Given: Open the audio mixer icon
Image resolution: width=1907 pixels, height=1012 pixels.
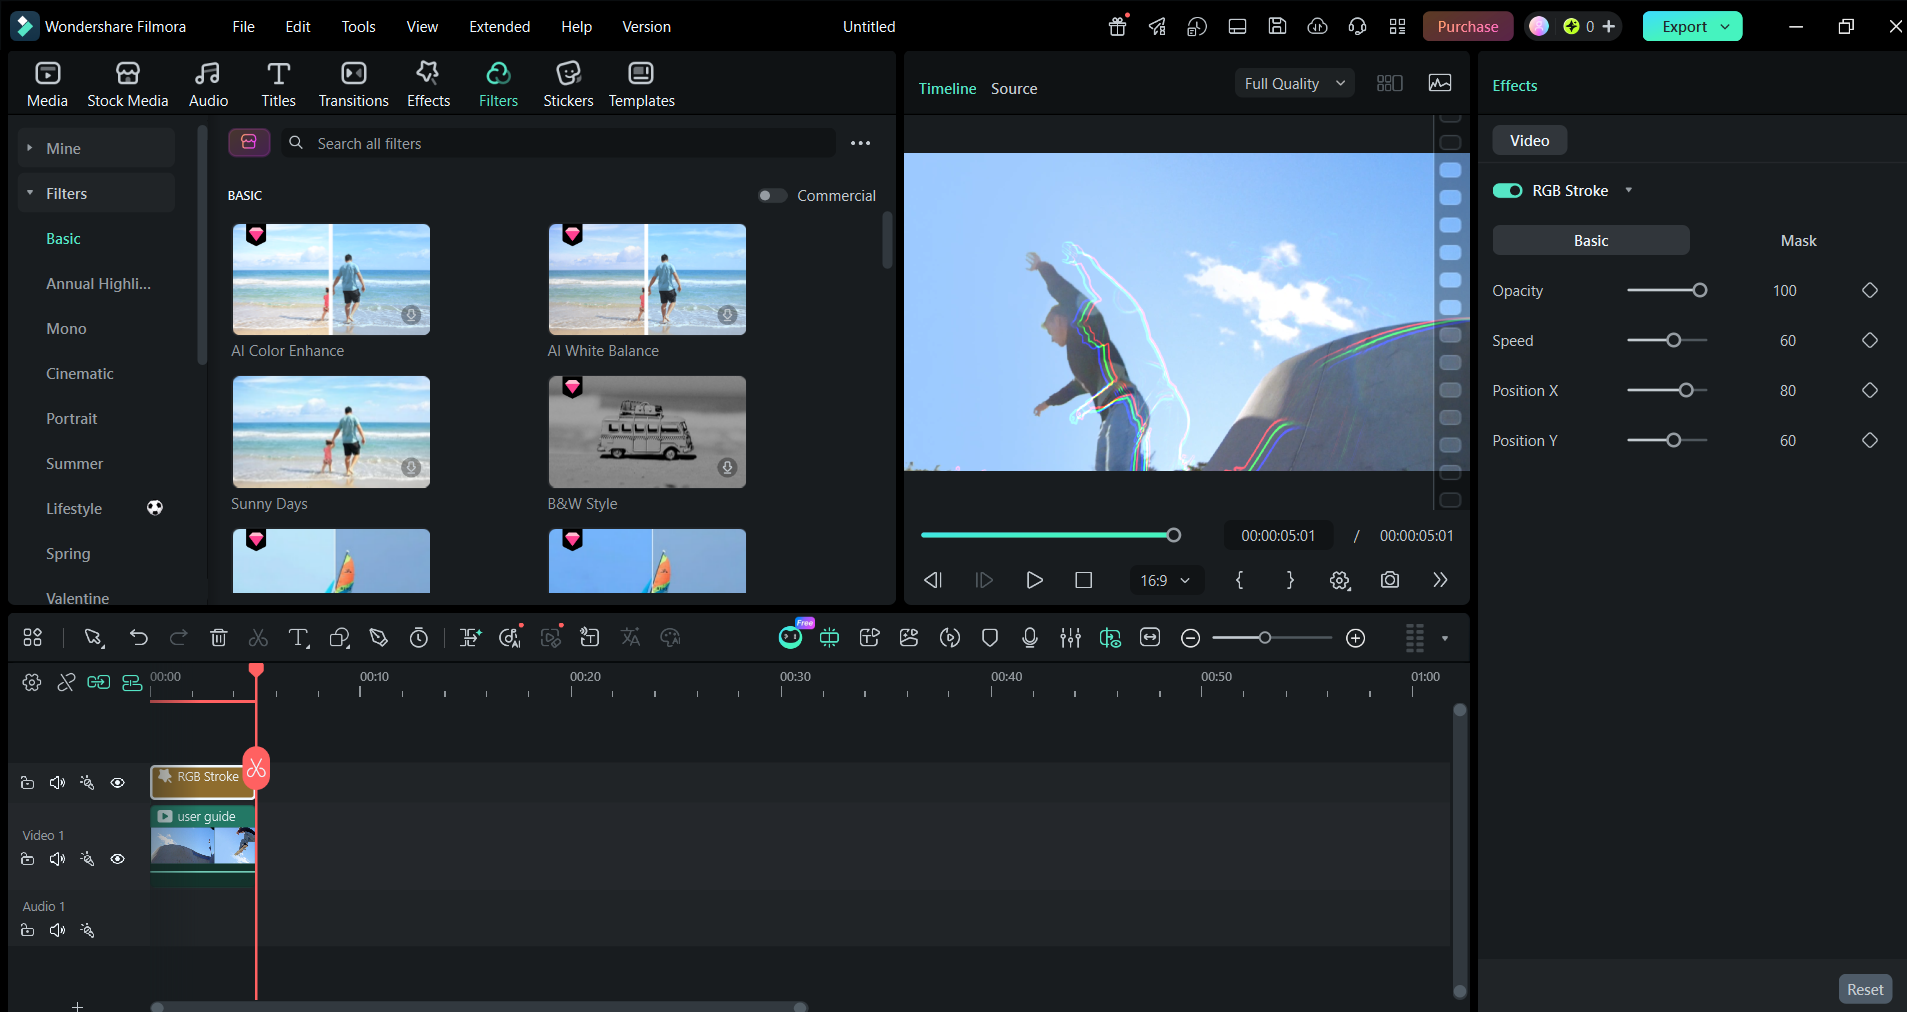Looking at the screenshot, I should click(x=1070, y=638).
